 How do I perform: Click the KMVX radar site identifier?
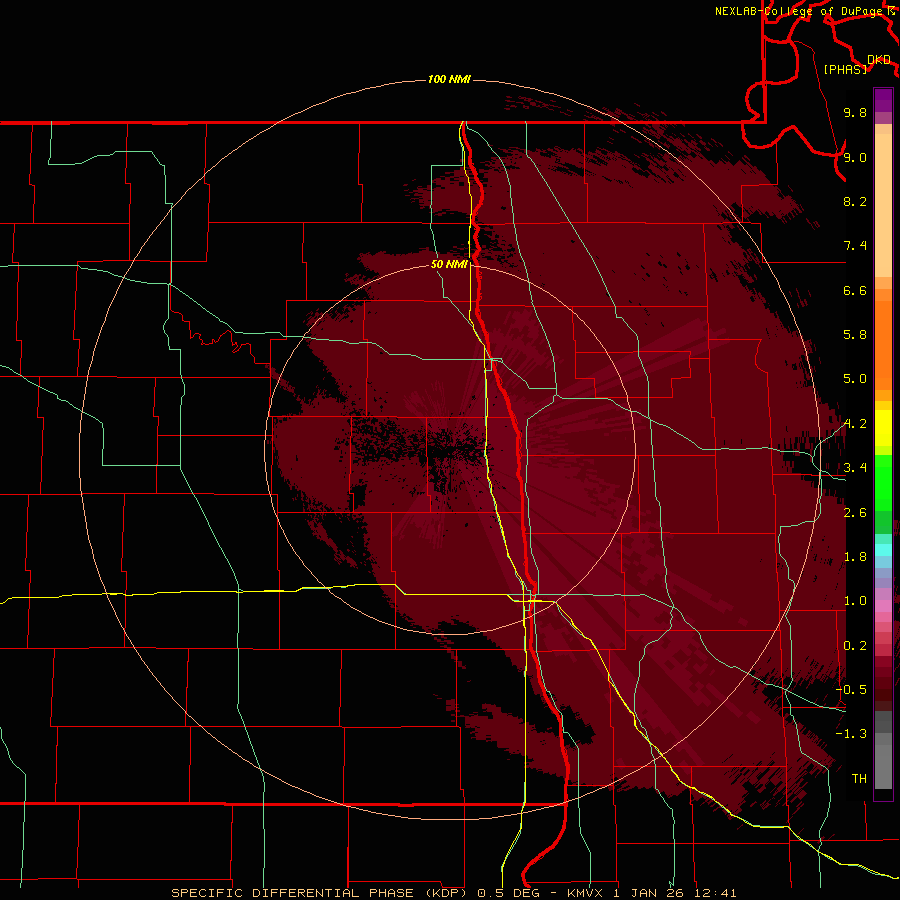[x=587, y=893]
